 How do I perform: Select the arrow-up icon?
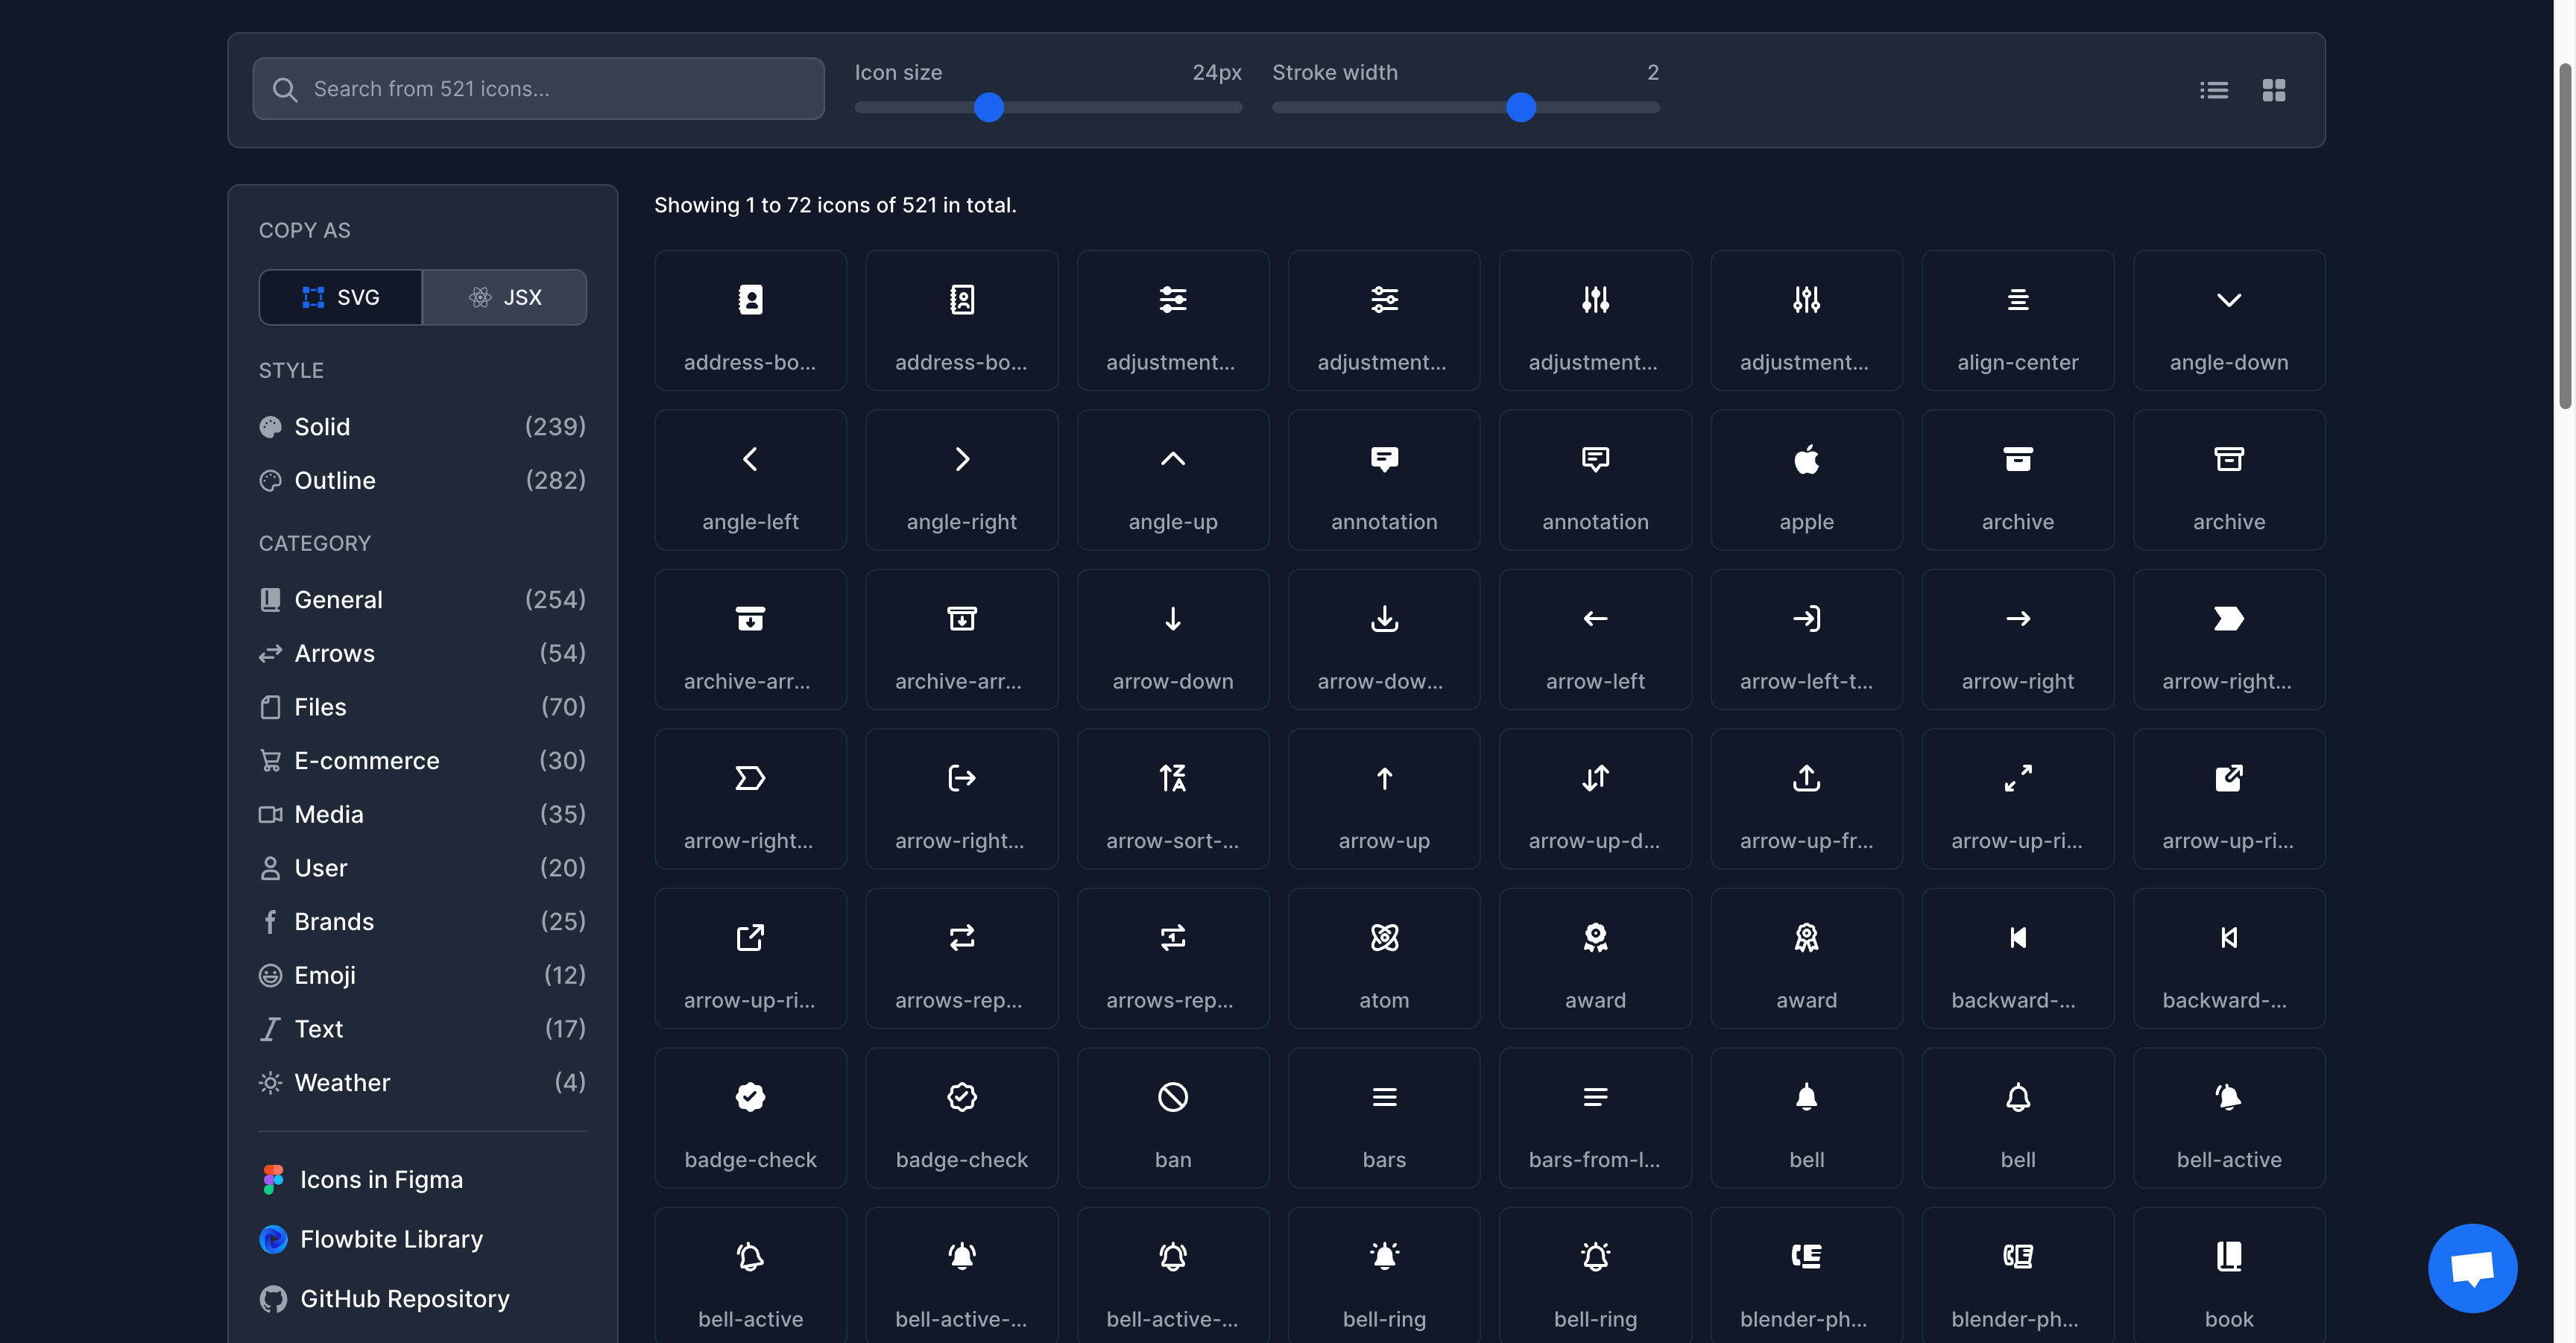[1384, 799]
